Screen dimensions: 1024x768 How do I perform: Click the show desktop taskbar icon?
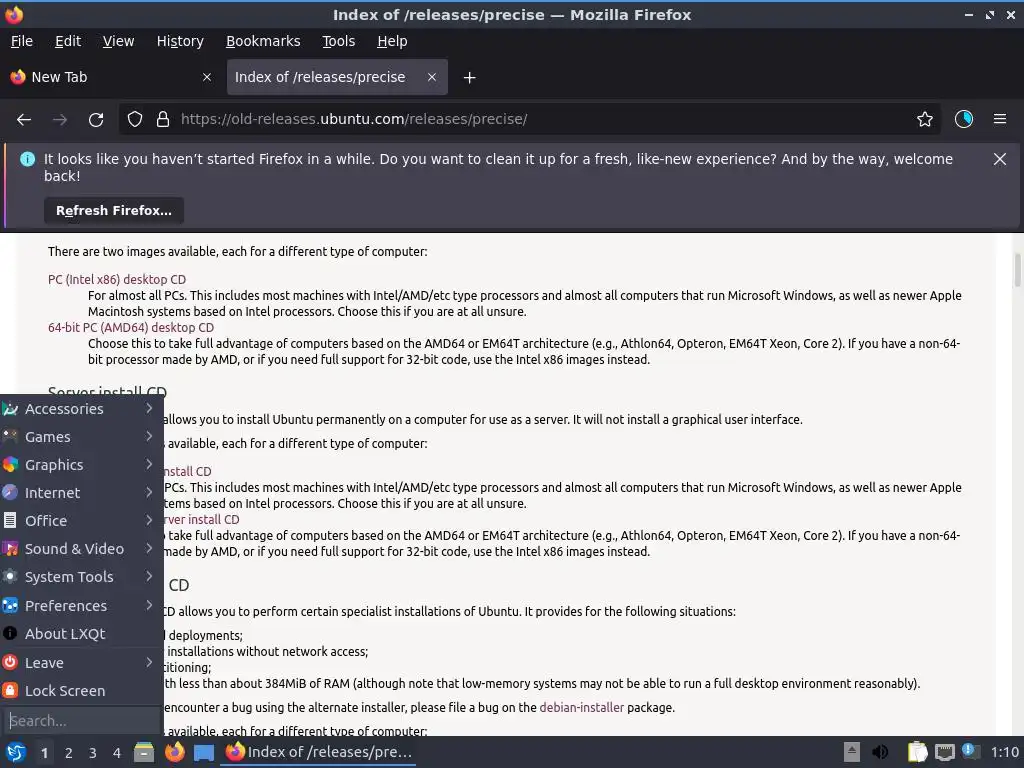[204, 753]
